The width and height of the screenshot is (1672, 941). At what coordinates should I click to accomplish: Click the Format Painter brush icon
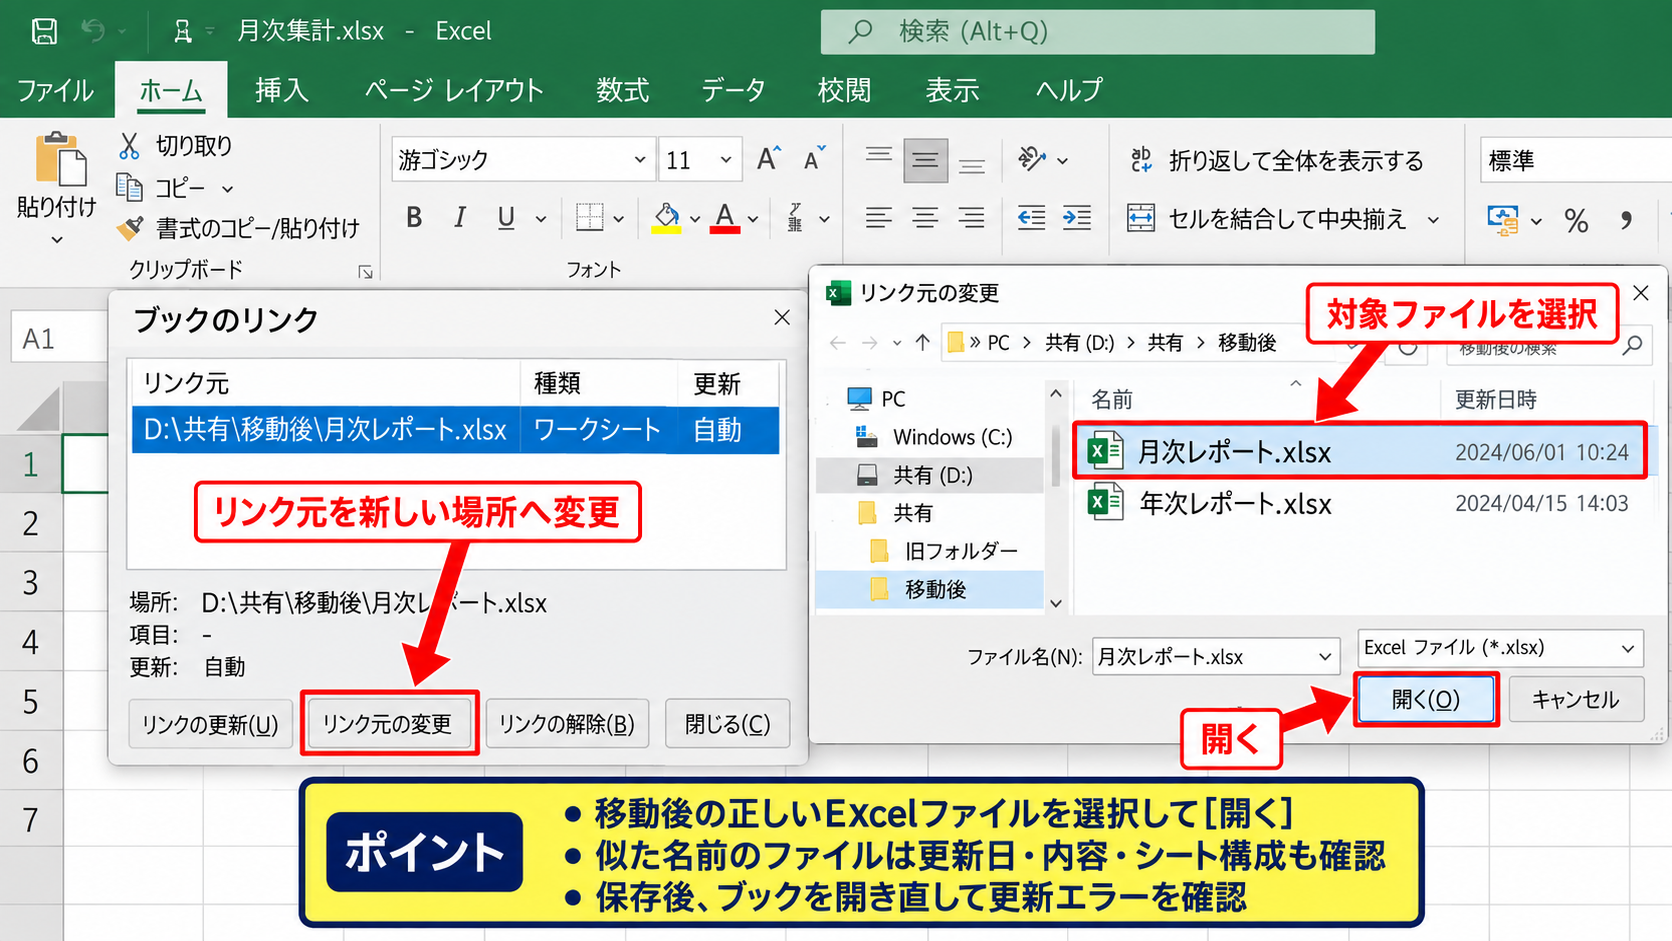(x=129, y=229)
